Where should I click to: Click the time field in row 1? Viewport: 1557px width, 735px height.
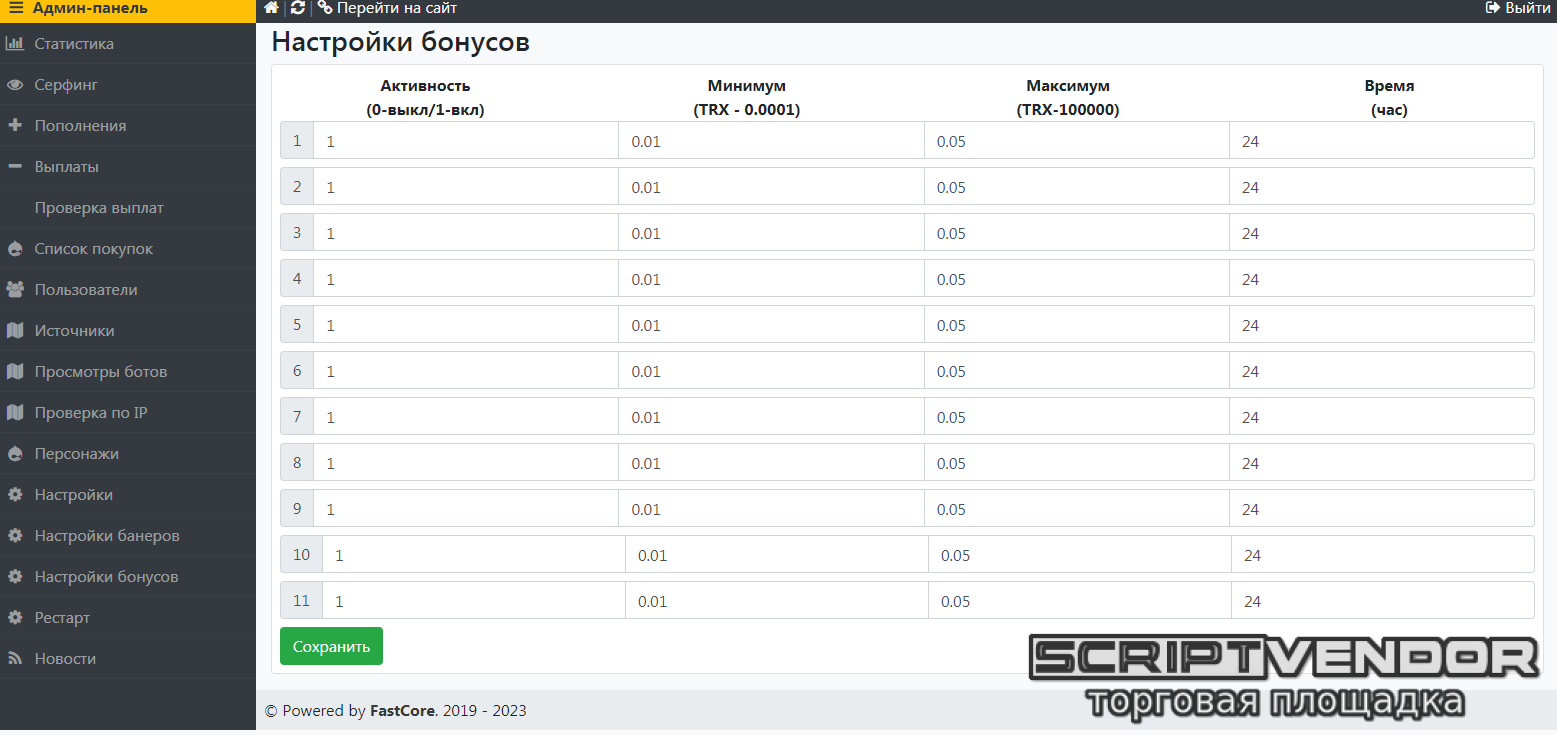1382,141
